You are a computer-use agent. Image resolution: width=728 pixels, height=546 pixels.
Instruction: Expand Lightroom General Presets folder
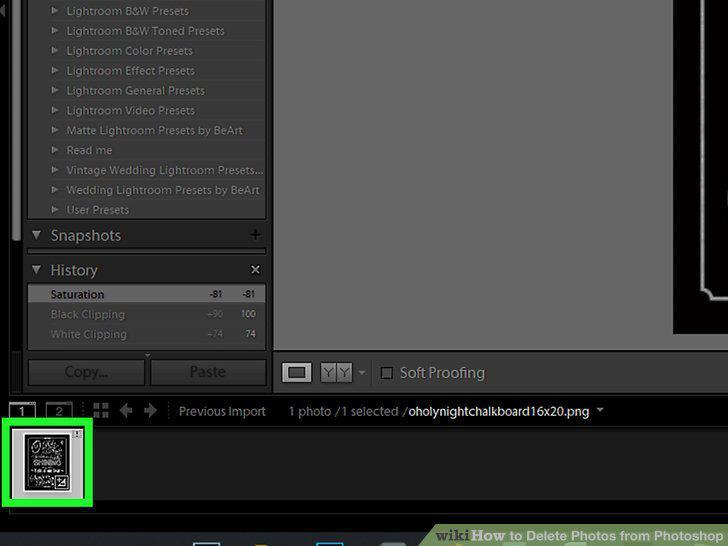pyautogui.click(x=55, y=90)
